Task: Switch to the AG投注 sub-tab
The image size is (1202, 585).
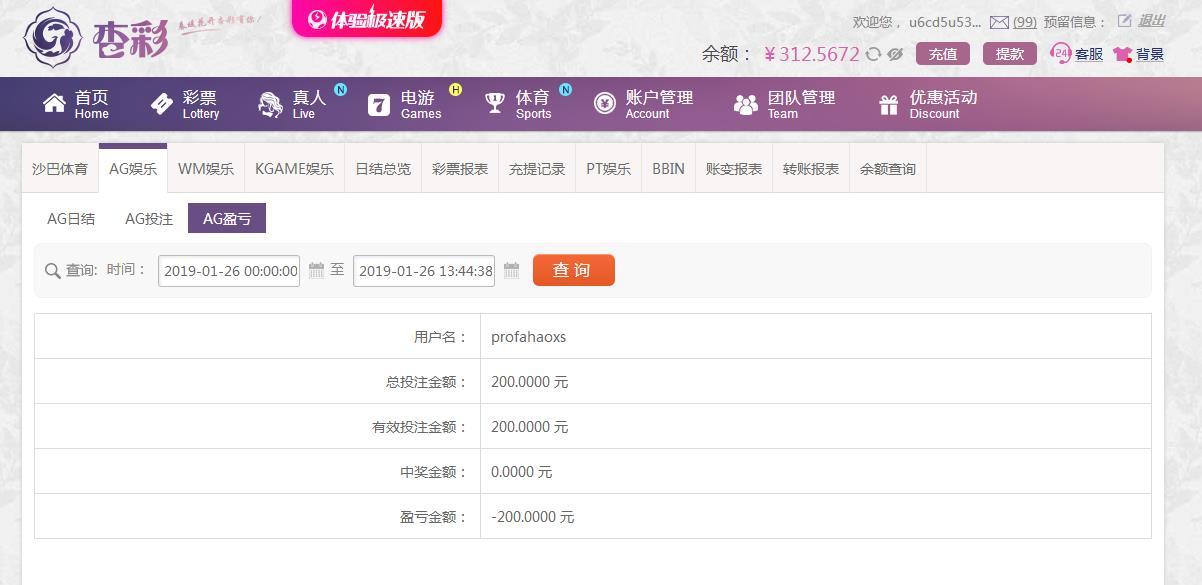Action: point(149,219)
